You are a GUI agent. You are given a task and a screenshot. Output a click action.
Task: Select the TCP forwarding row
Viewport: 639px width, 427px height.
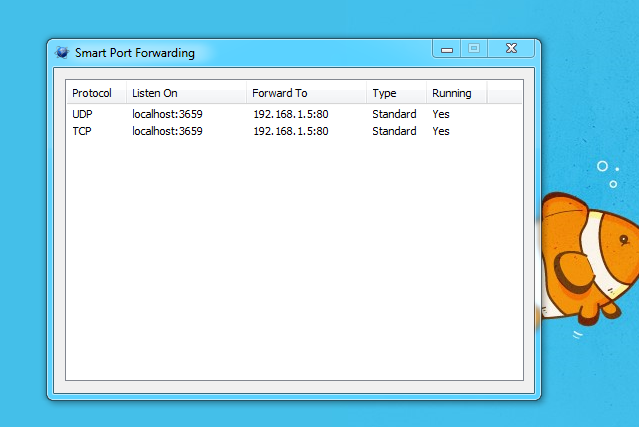(294, 131)
